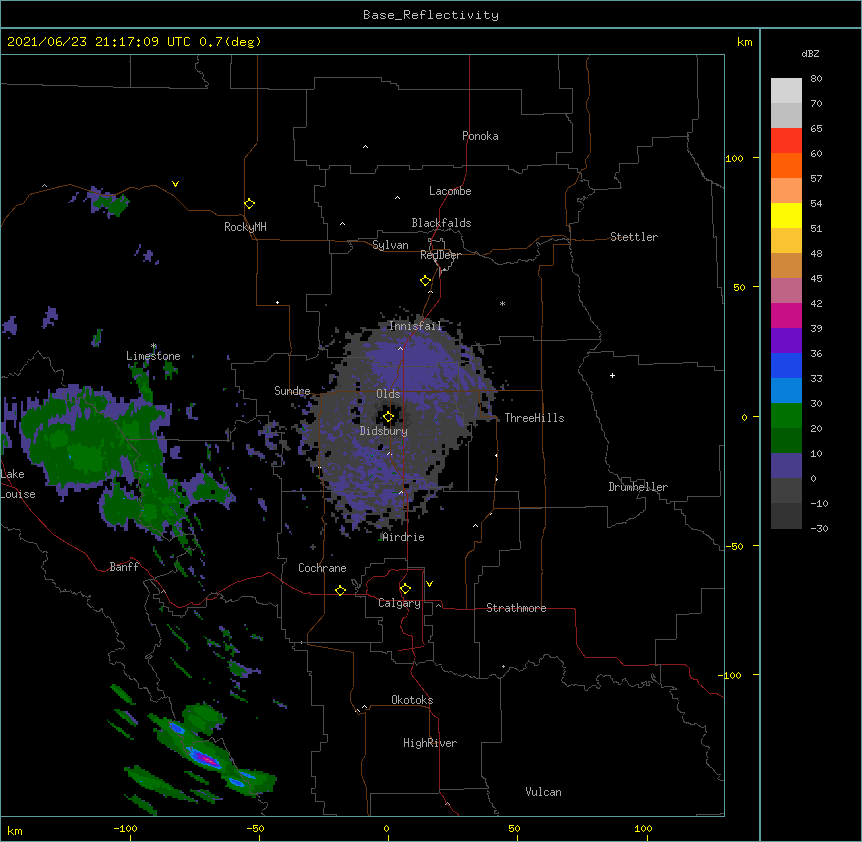The image size is (862, 842).
Task: Click the ThreeHills town label
Action: click(x=534, y=418)
